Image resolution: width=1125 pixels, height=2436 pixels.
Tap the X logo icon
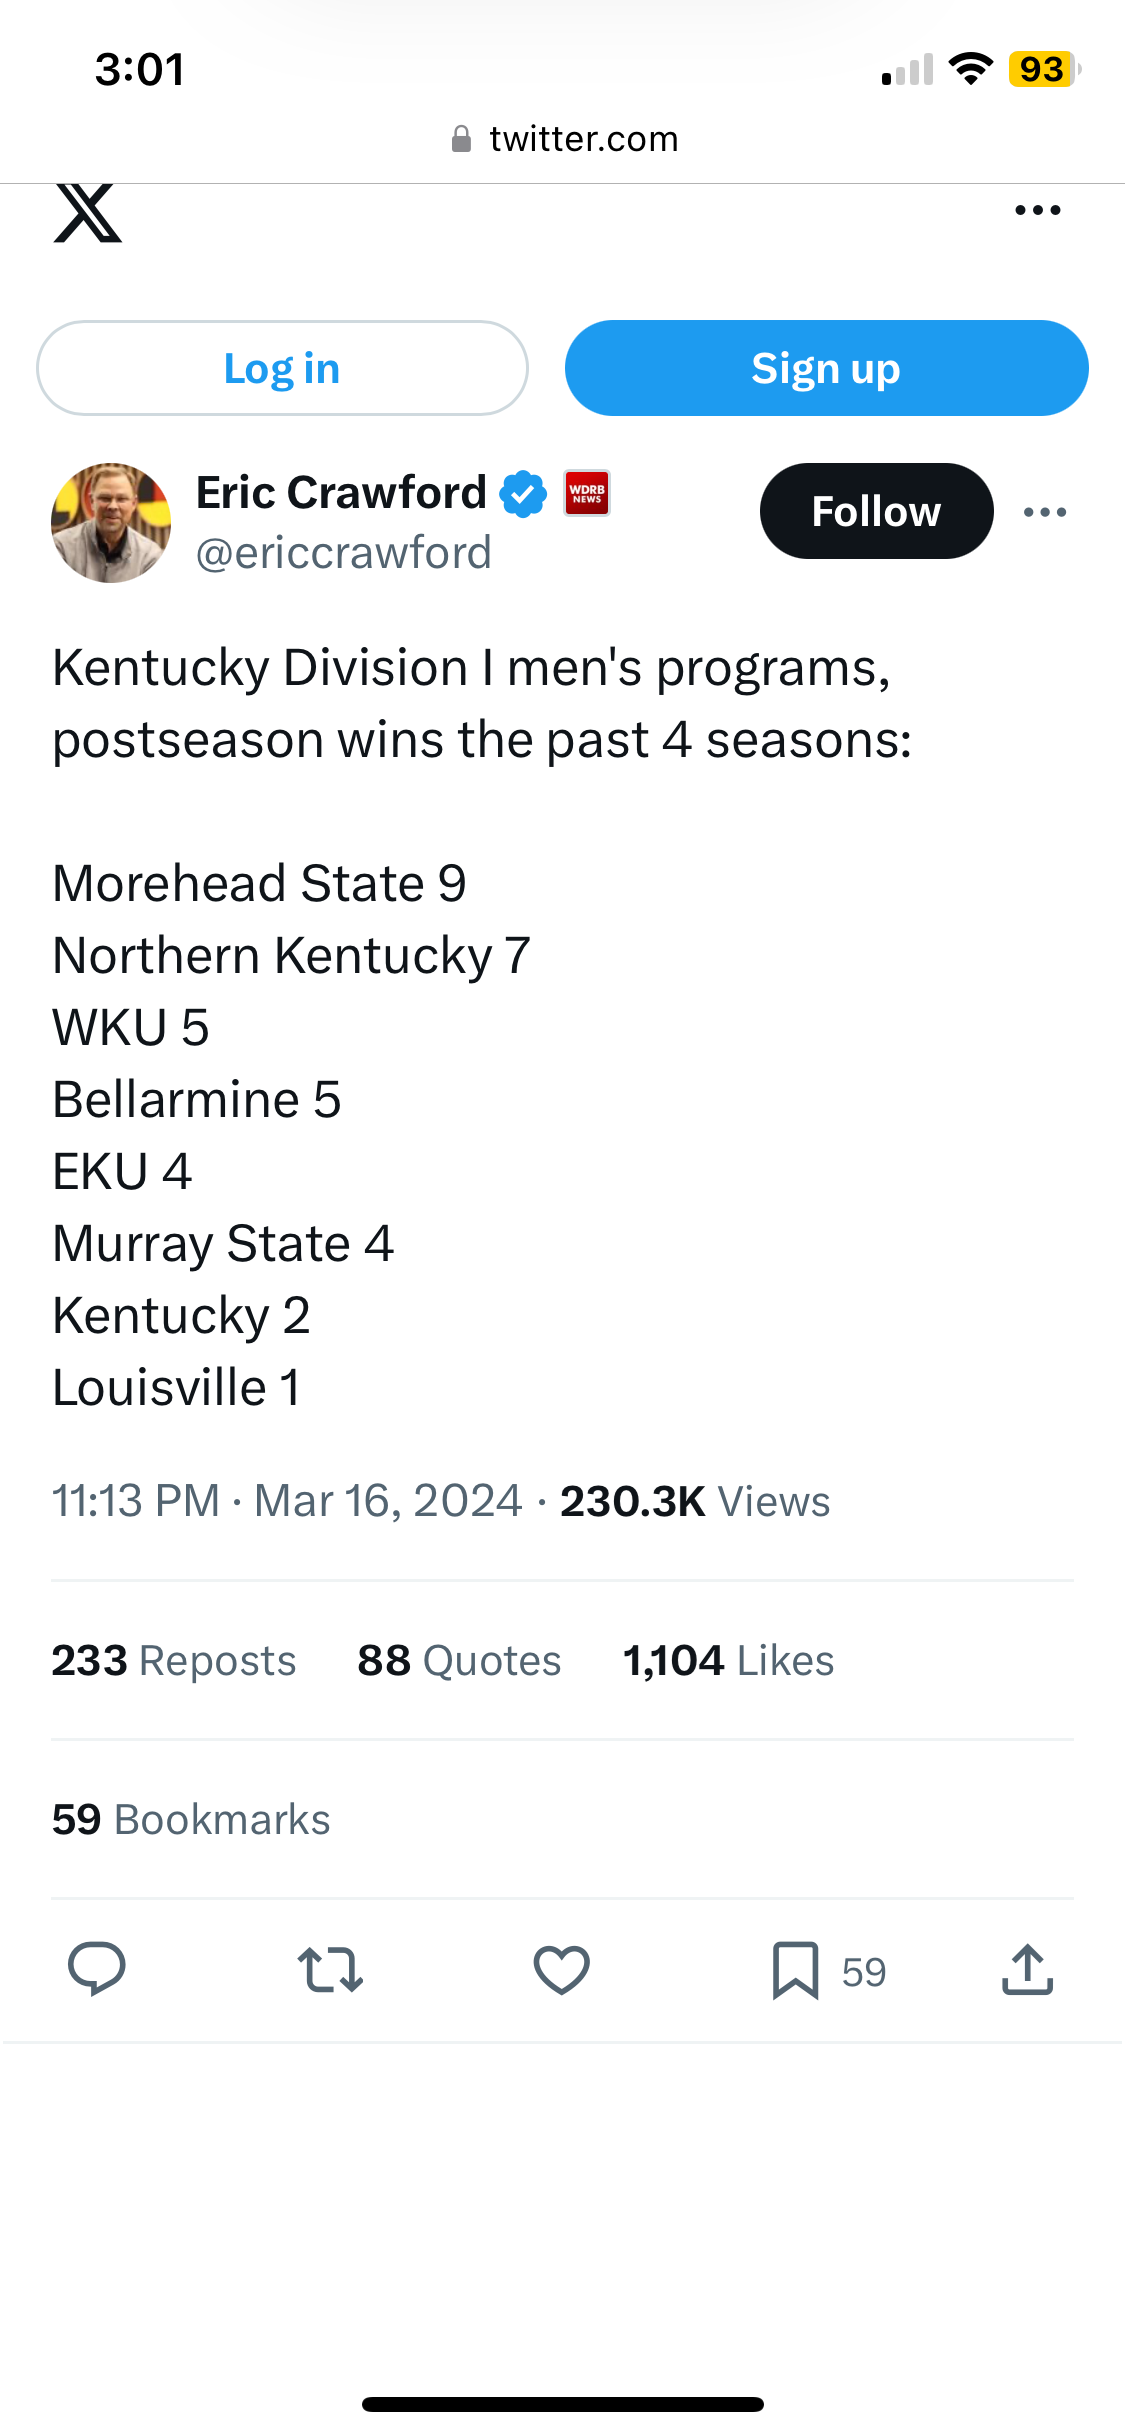coord(88,212)
